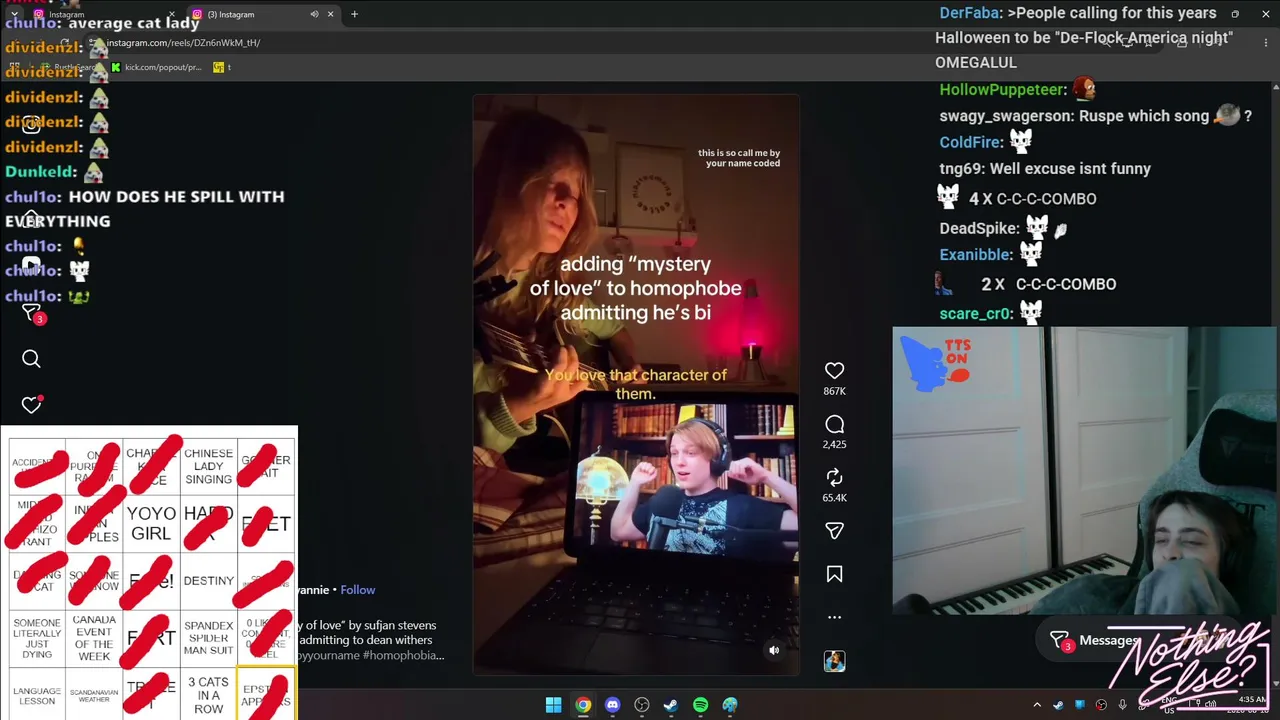The height and width of the screenshot is (720, 1280).
Task: Click the username 'DeadSpike' in chat
Action: tap(980, 228)
